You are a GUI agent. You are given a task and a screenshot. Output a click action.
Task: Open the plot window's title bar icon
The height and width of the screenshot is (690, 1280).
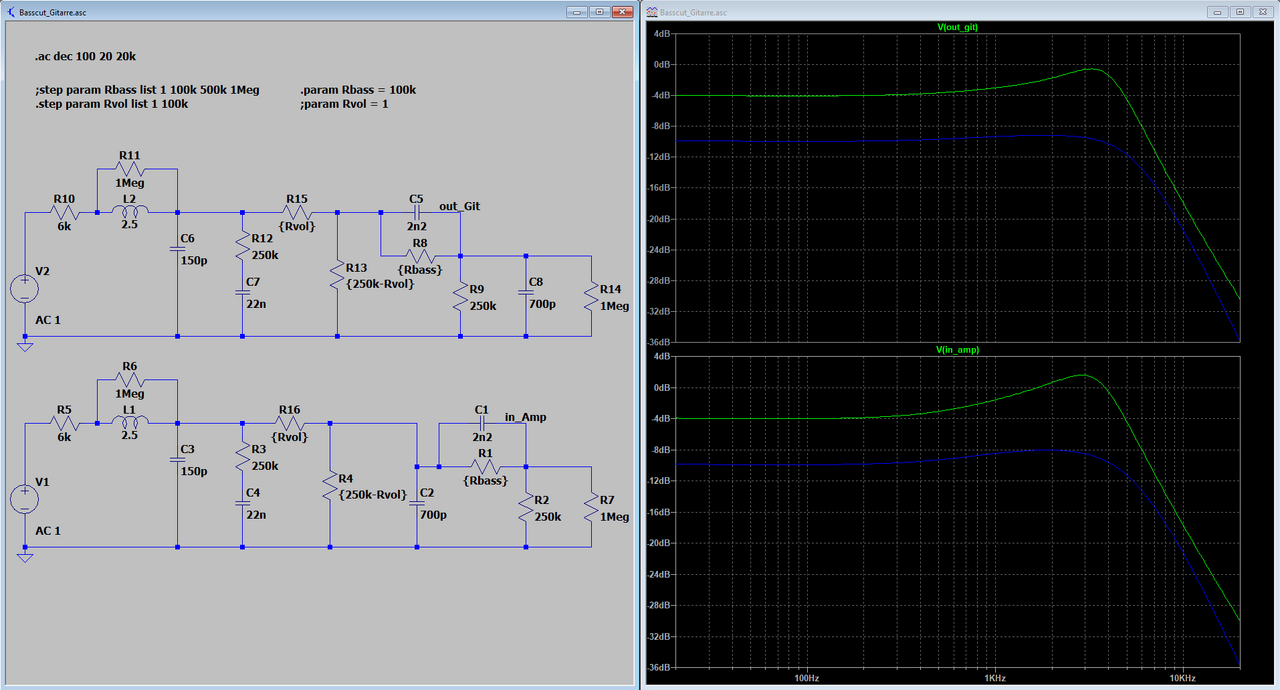[652, 12]
